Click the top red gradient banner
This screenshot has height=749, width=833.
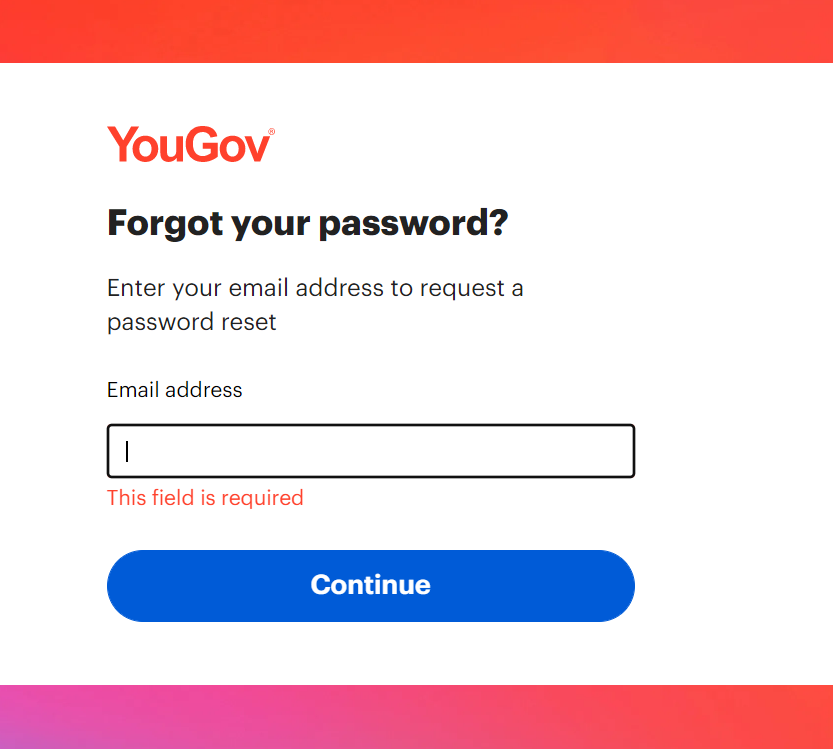point(416,30)
